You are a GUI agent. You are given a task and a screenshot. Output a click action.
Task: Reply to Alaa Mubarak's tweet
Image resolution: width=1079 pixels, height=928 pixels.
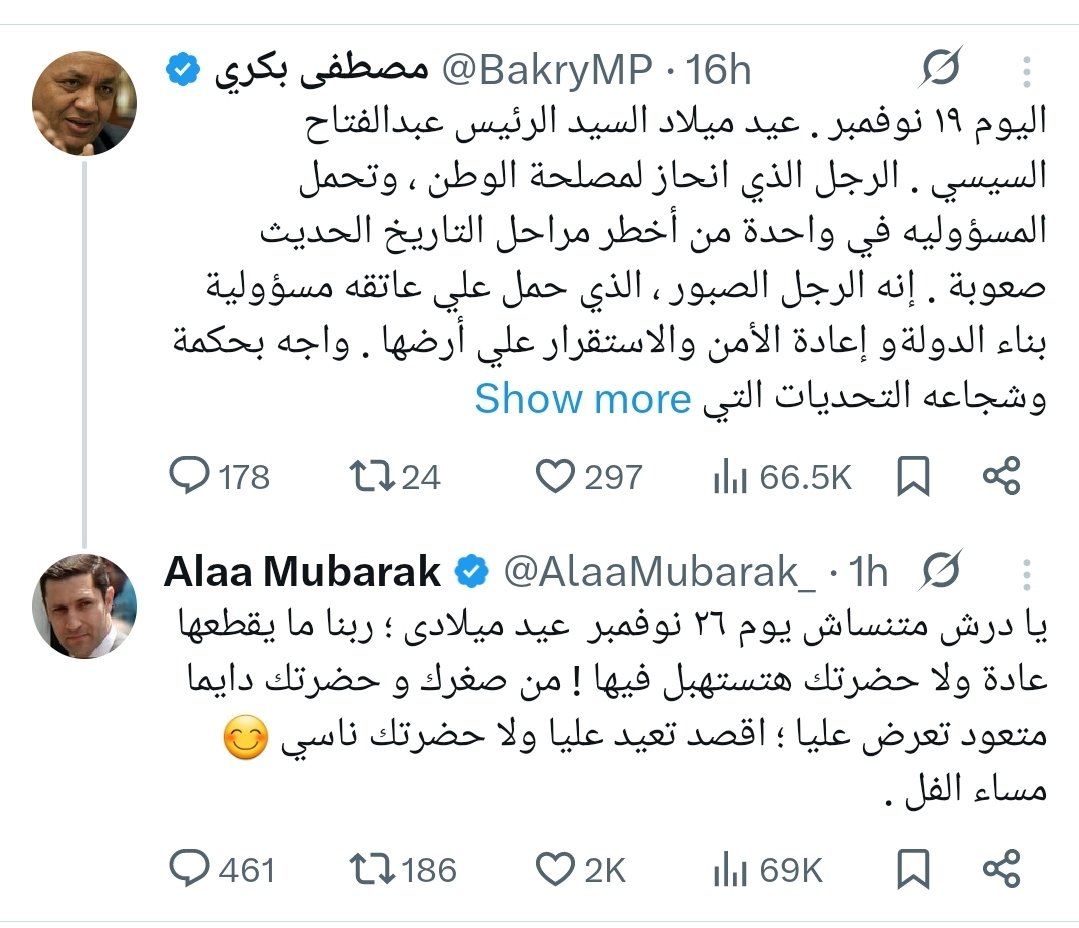pos(187,870)
